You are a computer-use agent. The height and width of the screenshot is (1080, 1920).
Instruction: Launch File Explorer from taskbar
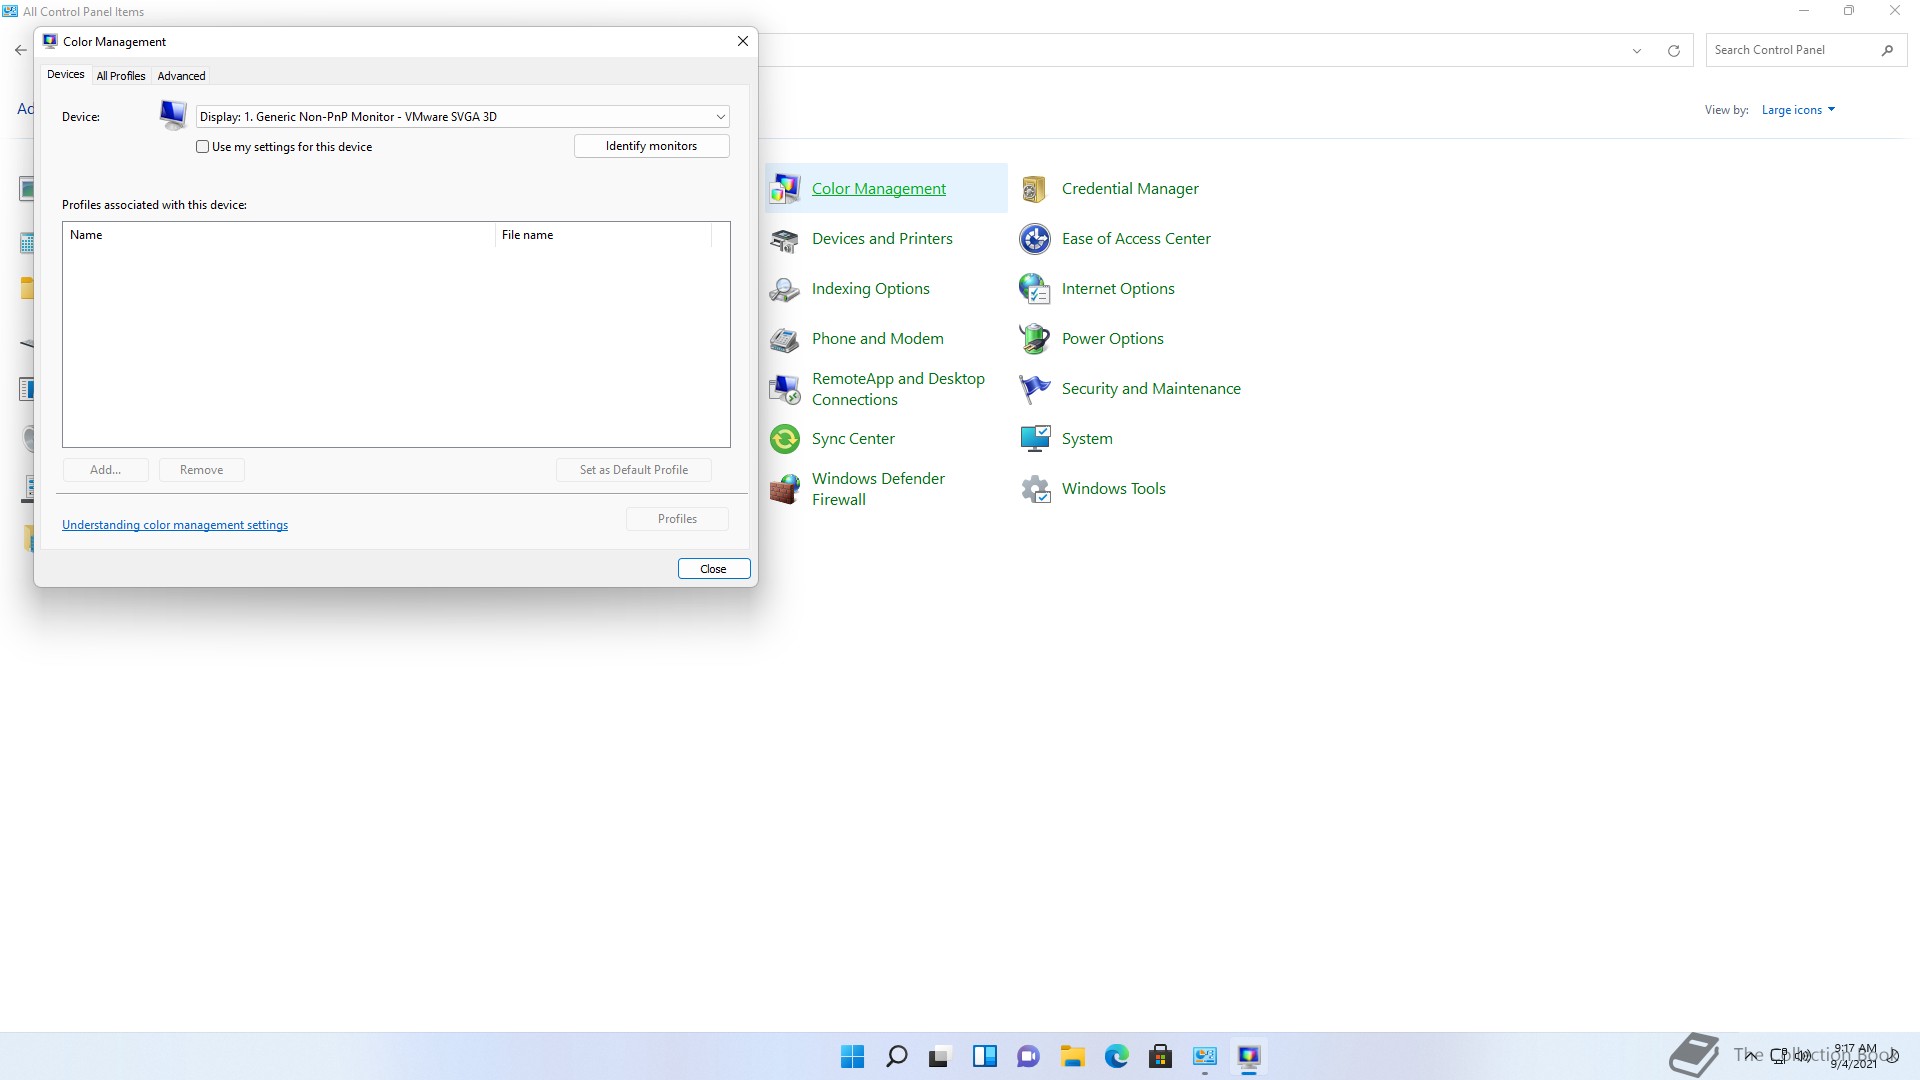(x=1073, y=1056)
